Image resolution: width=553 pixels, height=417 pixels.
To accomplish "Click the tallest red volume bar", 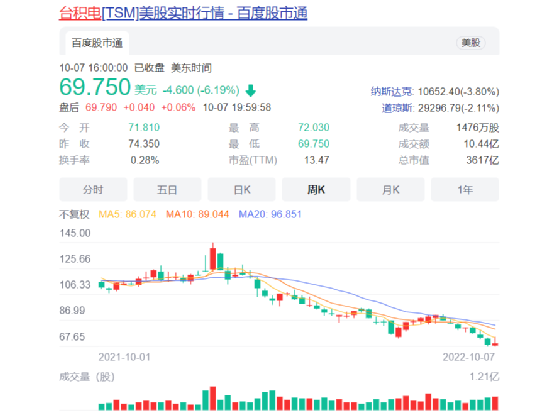I will 213,398.
